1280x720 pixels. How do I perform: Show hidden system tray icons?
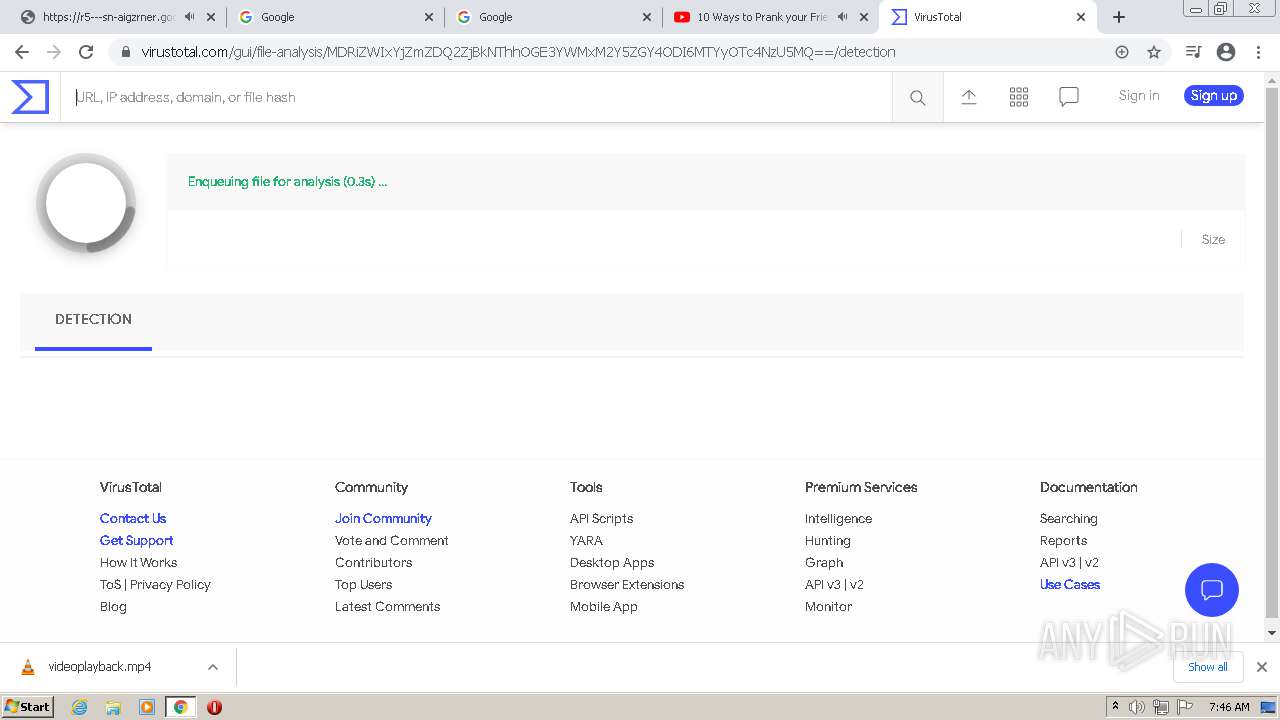click(1115, 707)
